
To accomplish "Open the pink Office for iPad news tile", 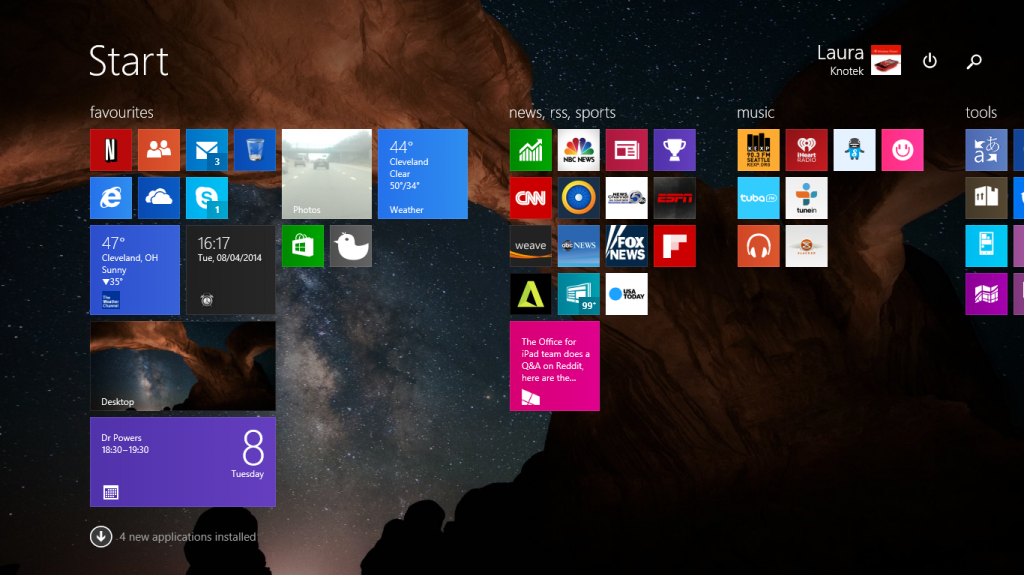I will point(554,366).
